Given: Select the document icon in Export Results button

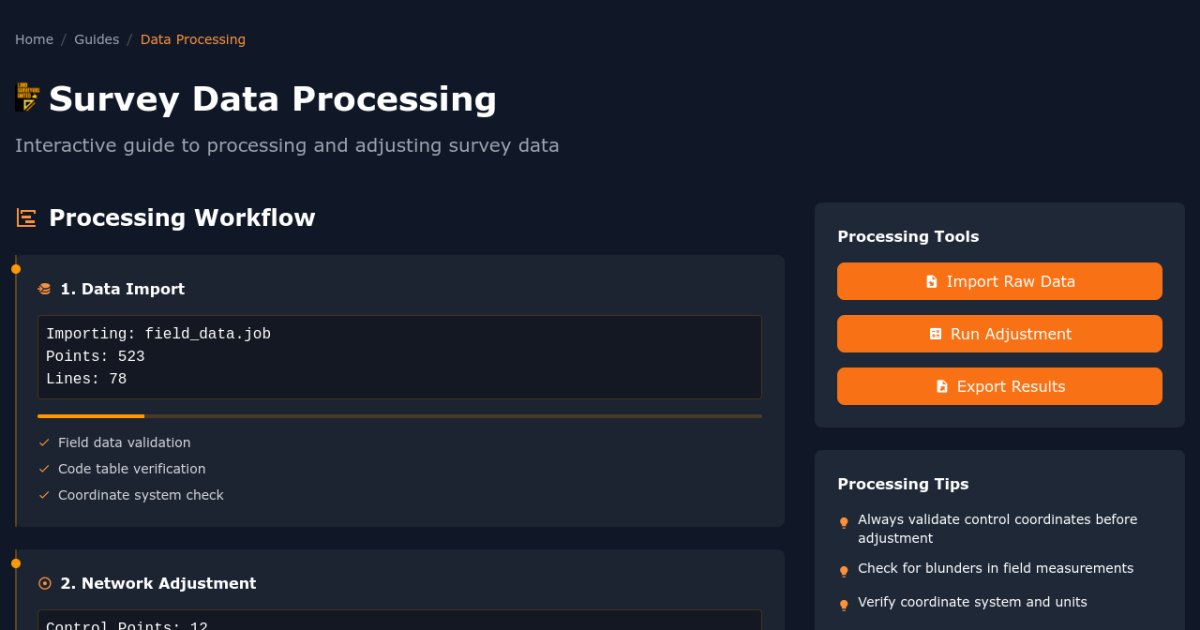Looking at the screenshot, I should point(941,386).
